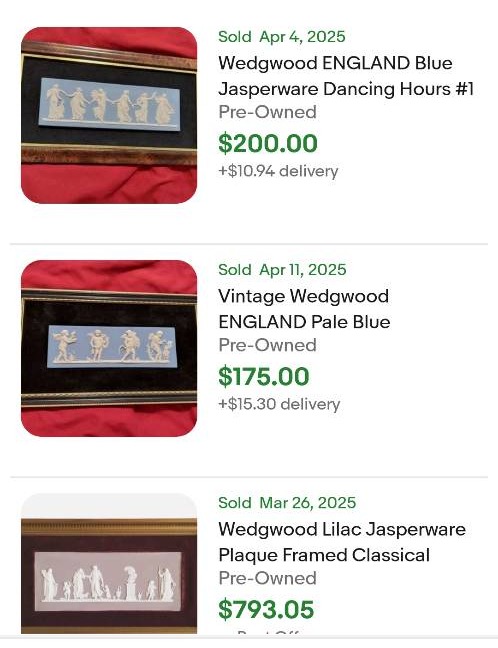Click the +$15.30 delivery text
The image size is (498, 648).
click(x=279, y=404)
